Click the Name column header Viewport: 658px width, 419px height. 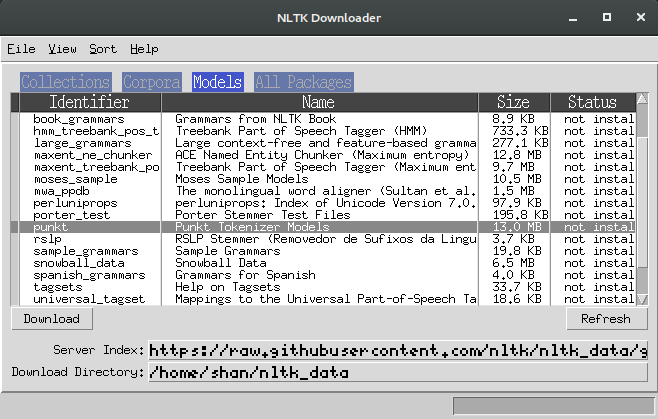[x=319, y=102]
